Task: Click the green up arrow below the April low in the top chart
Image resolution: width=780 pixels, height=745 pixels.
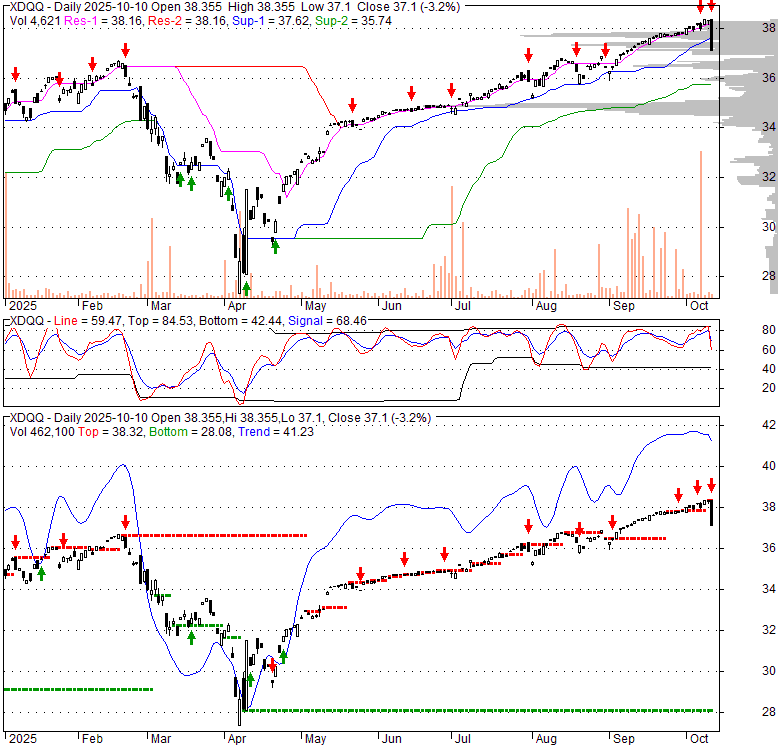Action: coord(246,286)
